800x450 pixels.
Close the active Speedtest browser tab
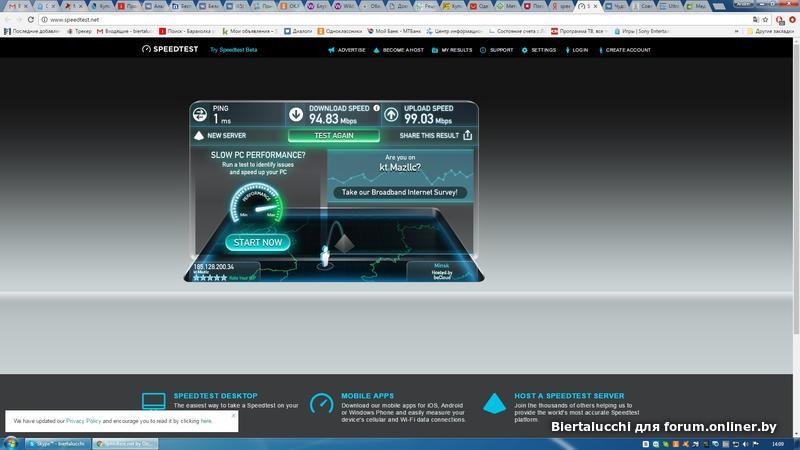(595, 6)
